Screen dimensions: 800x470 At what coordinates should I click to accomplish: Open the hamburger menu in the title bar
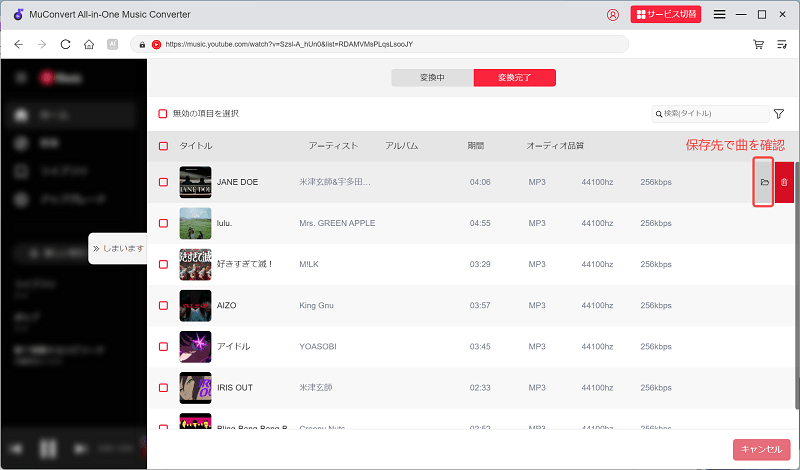point(719,14)
